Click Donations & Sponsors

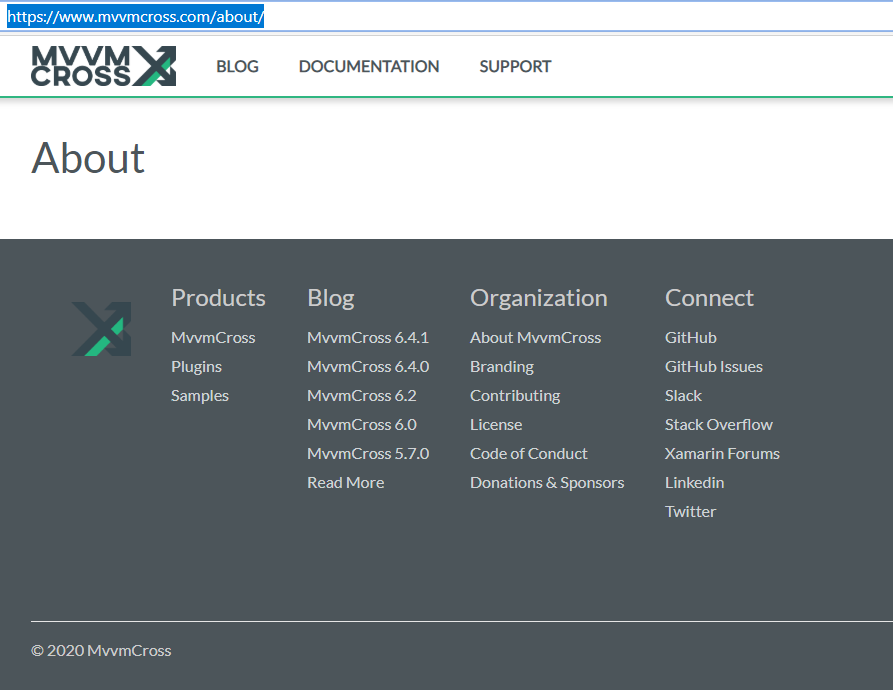(547, 482)
